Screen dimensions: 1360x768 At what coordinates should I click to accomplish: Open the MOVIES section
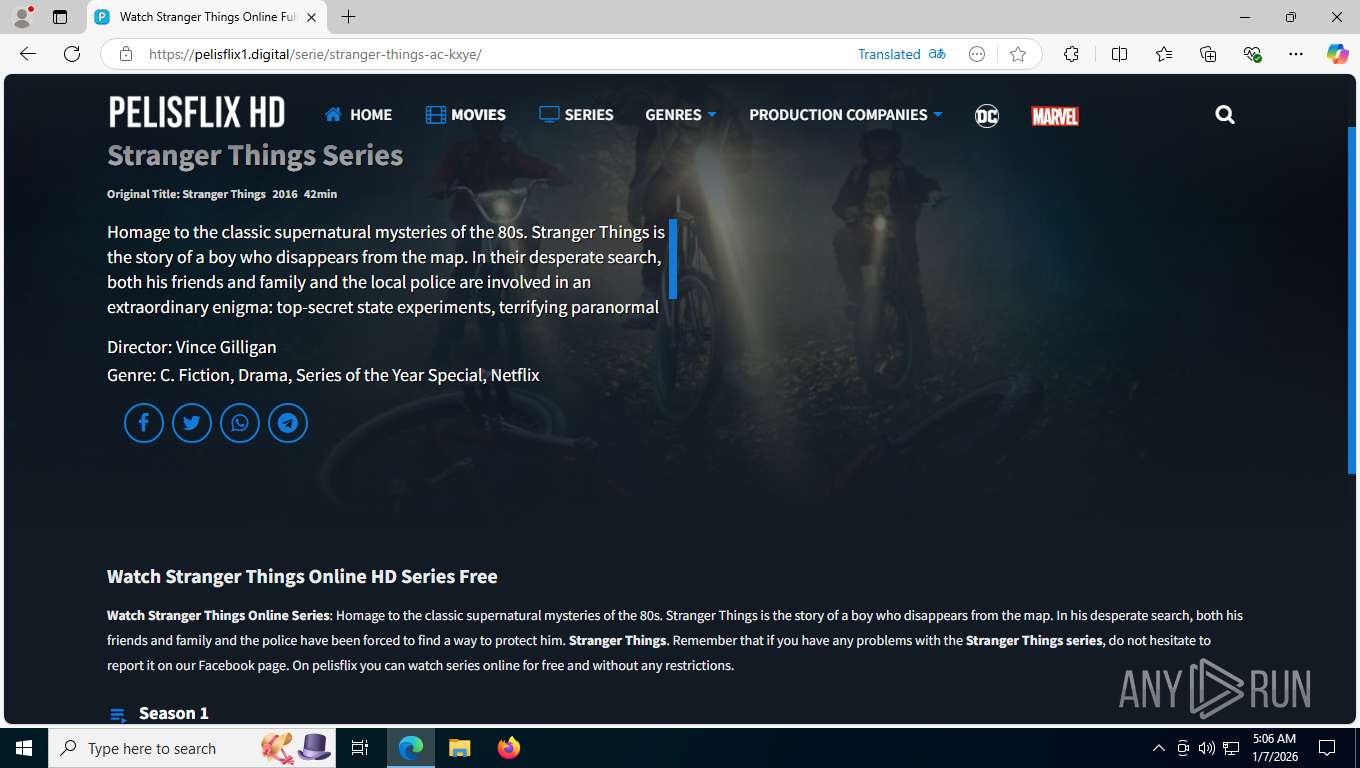pos(465,115)
